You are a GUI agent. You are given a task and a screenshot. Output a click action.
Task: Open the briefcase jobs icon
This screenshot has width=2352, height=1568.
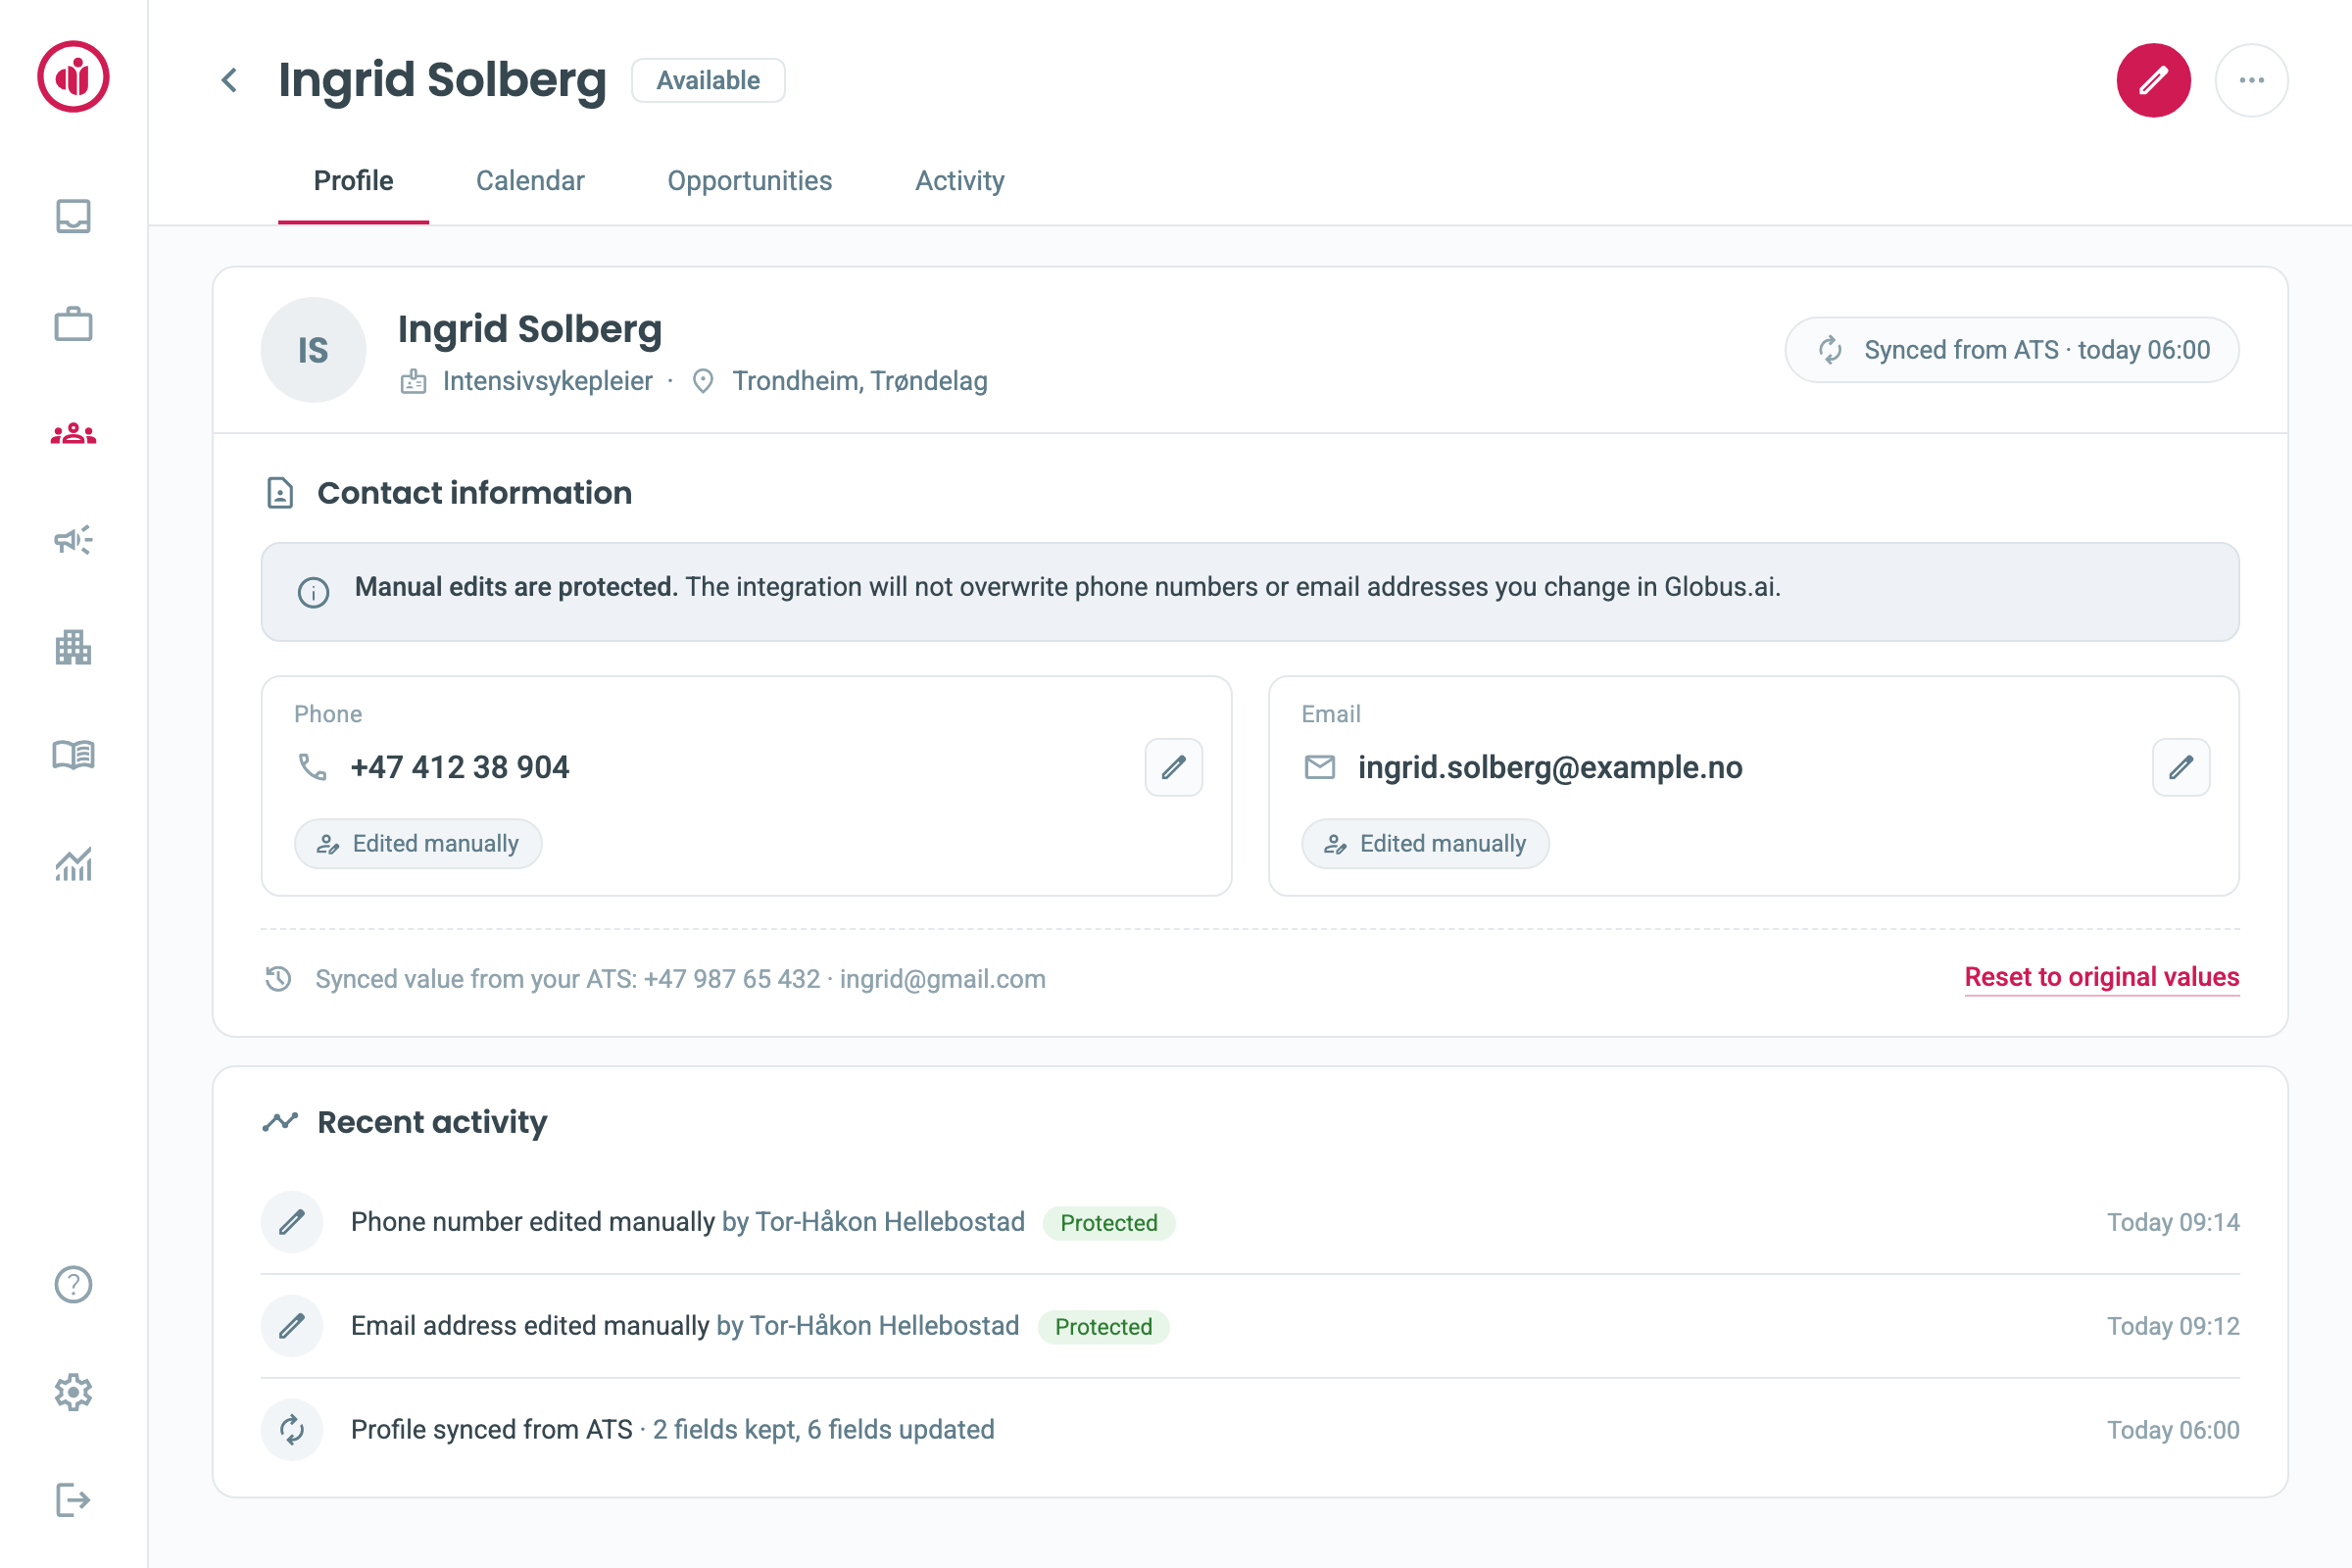point(73,324)
